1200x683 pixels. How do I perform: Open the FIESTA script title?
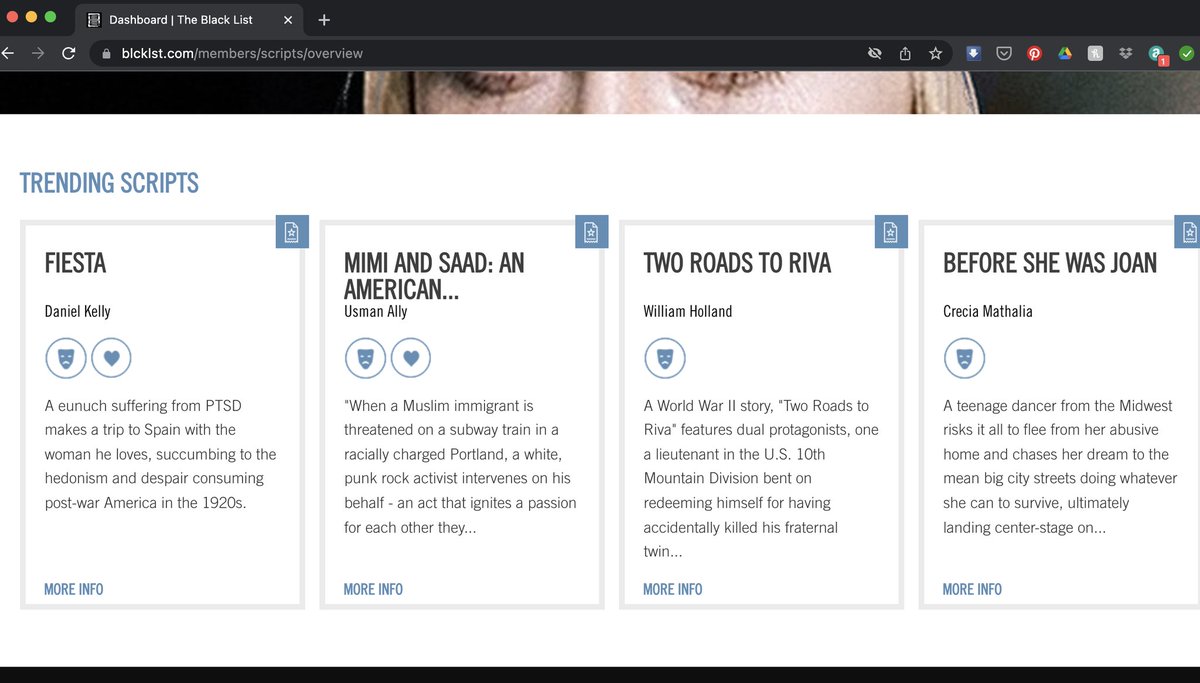[x=75, y=264]
